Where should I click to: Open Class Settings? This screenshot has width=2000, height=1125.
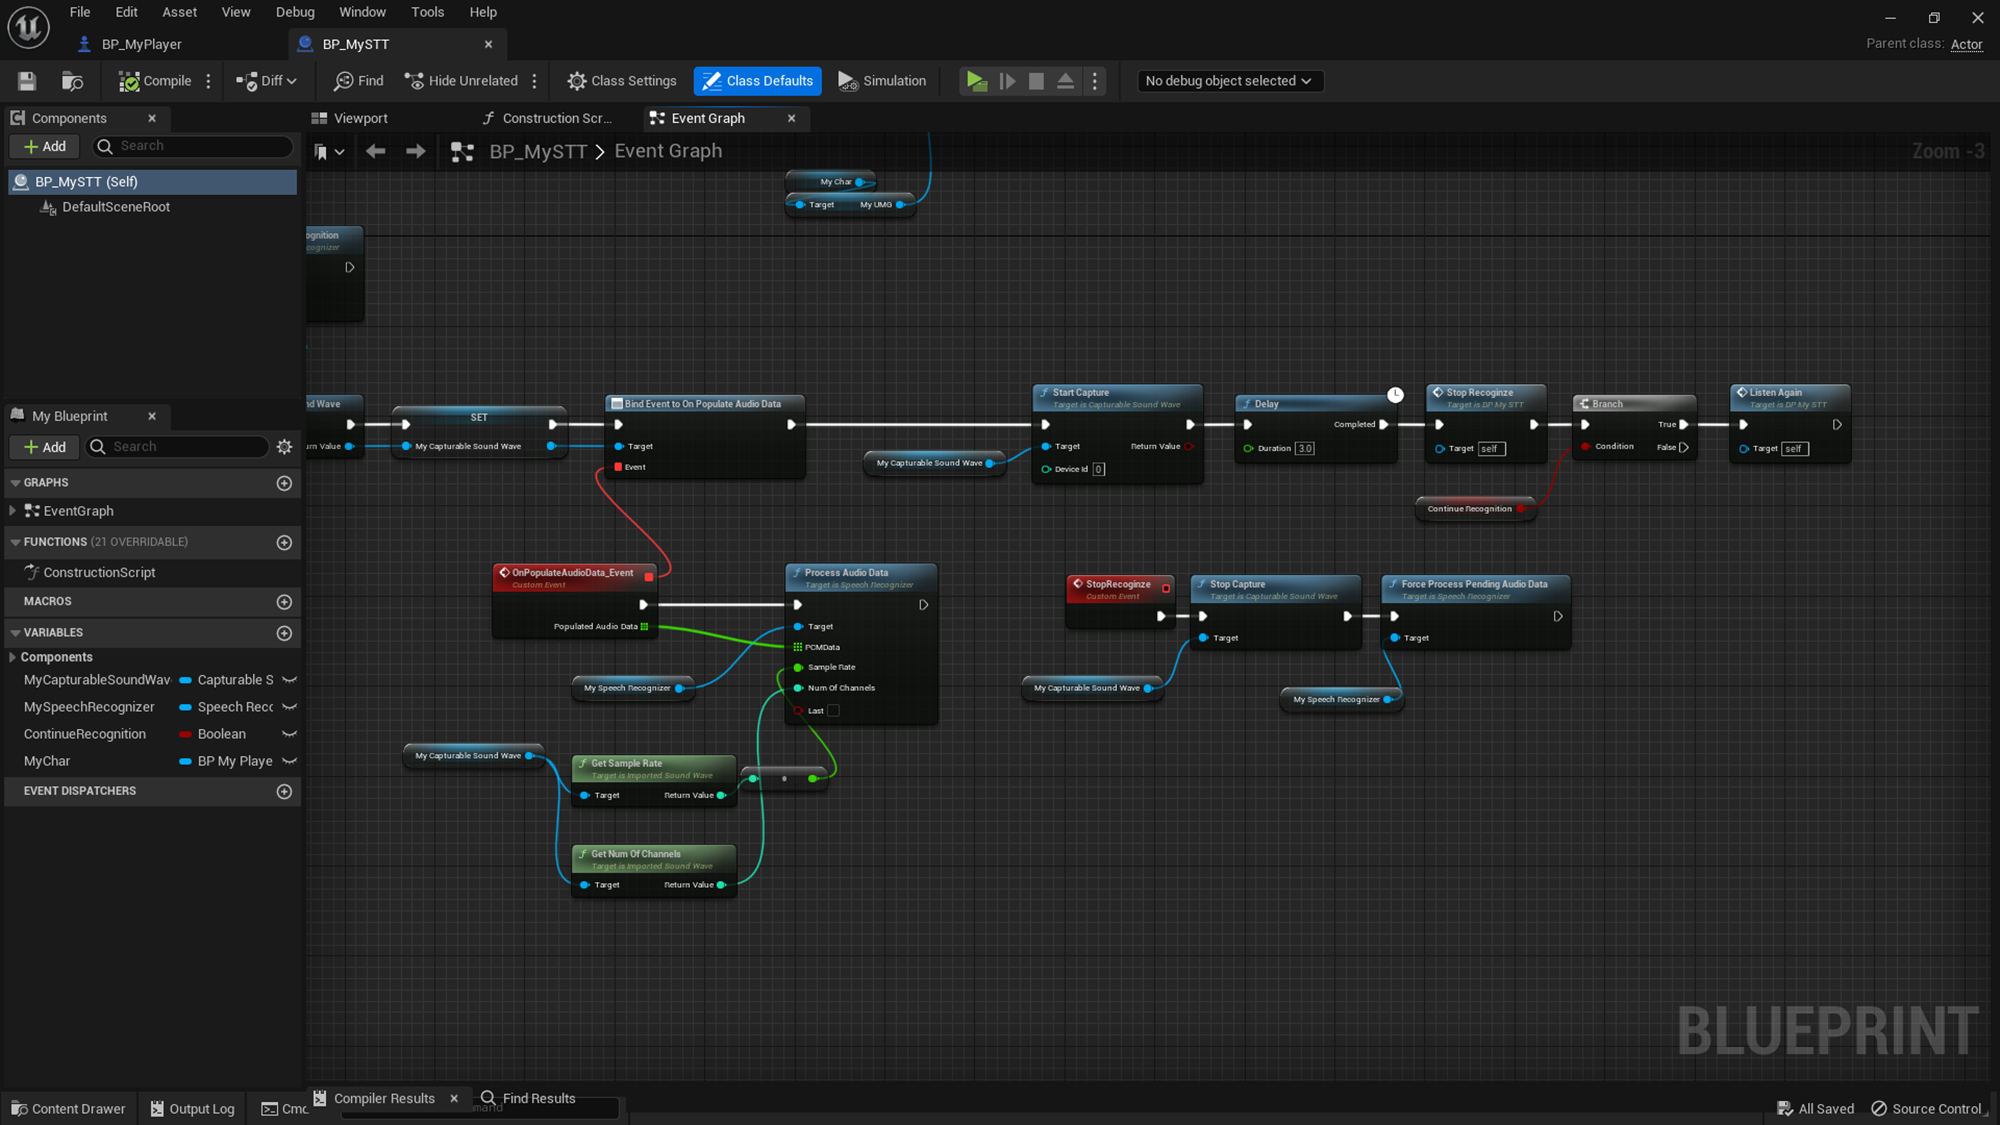(621, 81)
